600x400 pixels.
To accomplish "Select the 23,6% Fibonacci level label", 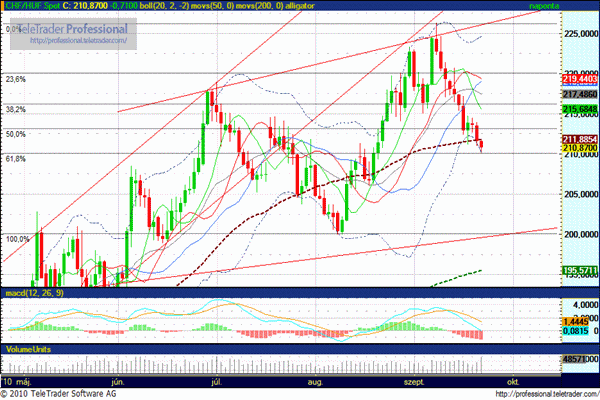I will tap(16, 78).
